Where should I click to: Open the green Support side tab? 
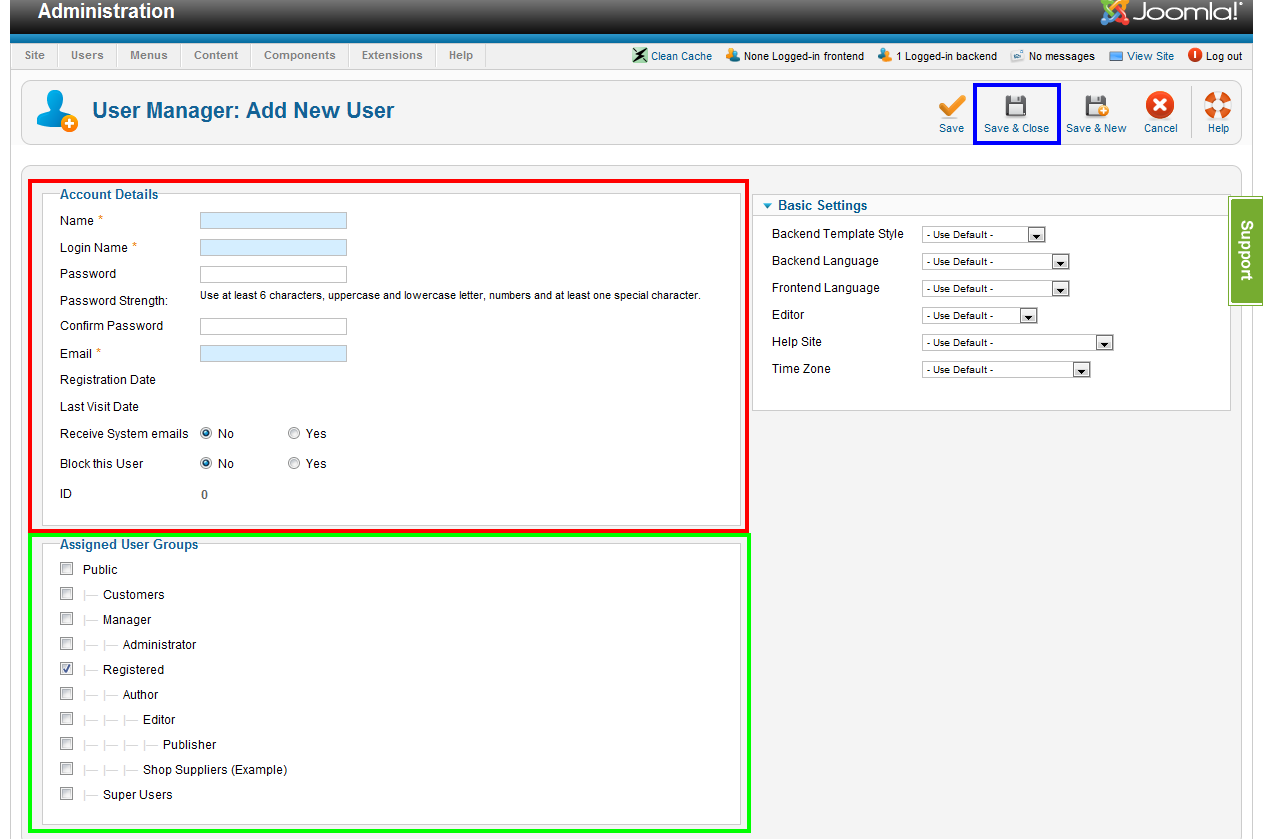pos(1245,250)
